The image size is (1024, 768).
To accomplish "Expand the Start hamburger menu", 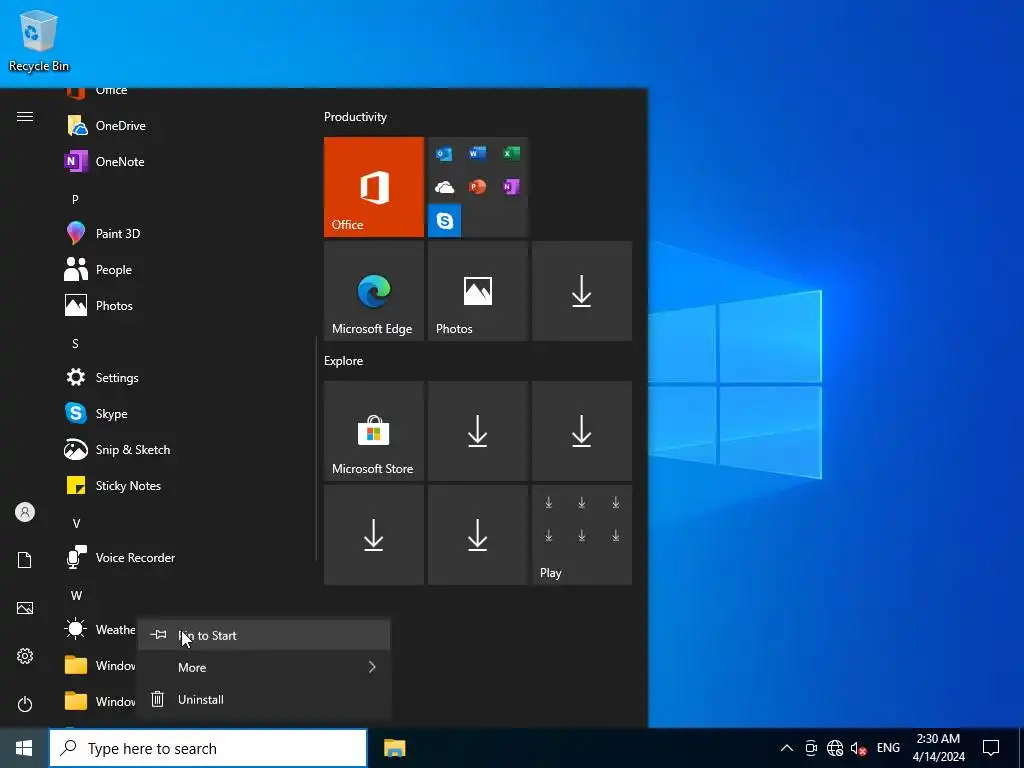I will tap(25, 117).
